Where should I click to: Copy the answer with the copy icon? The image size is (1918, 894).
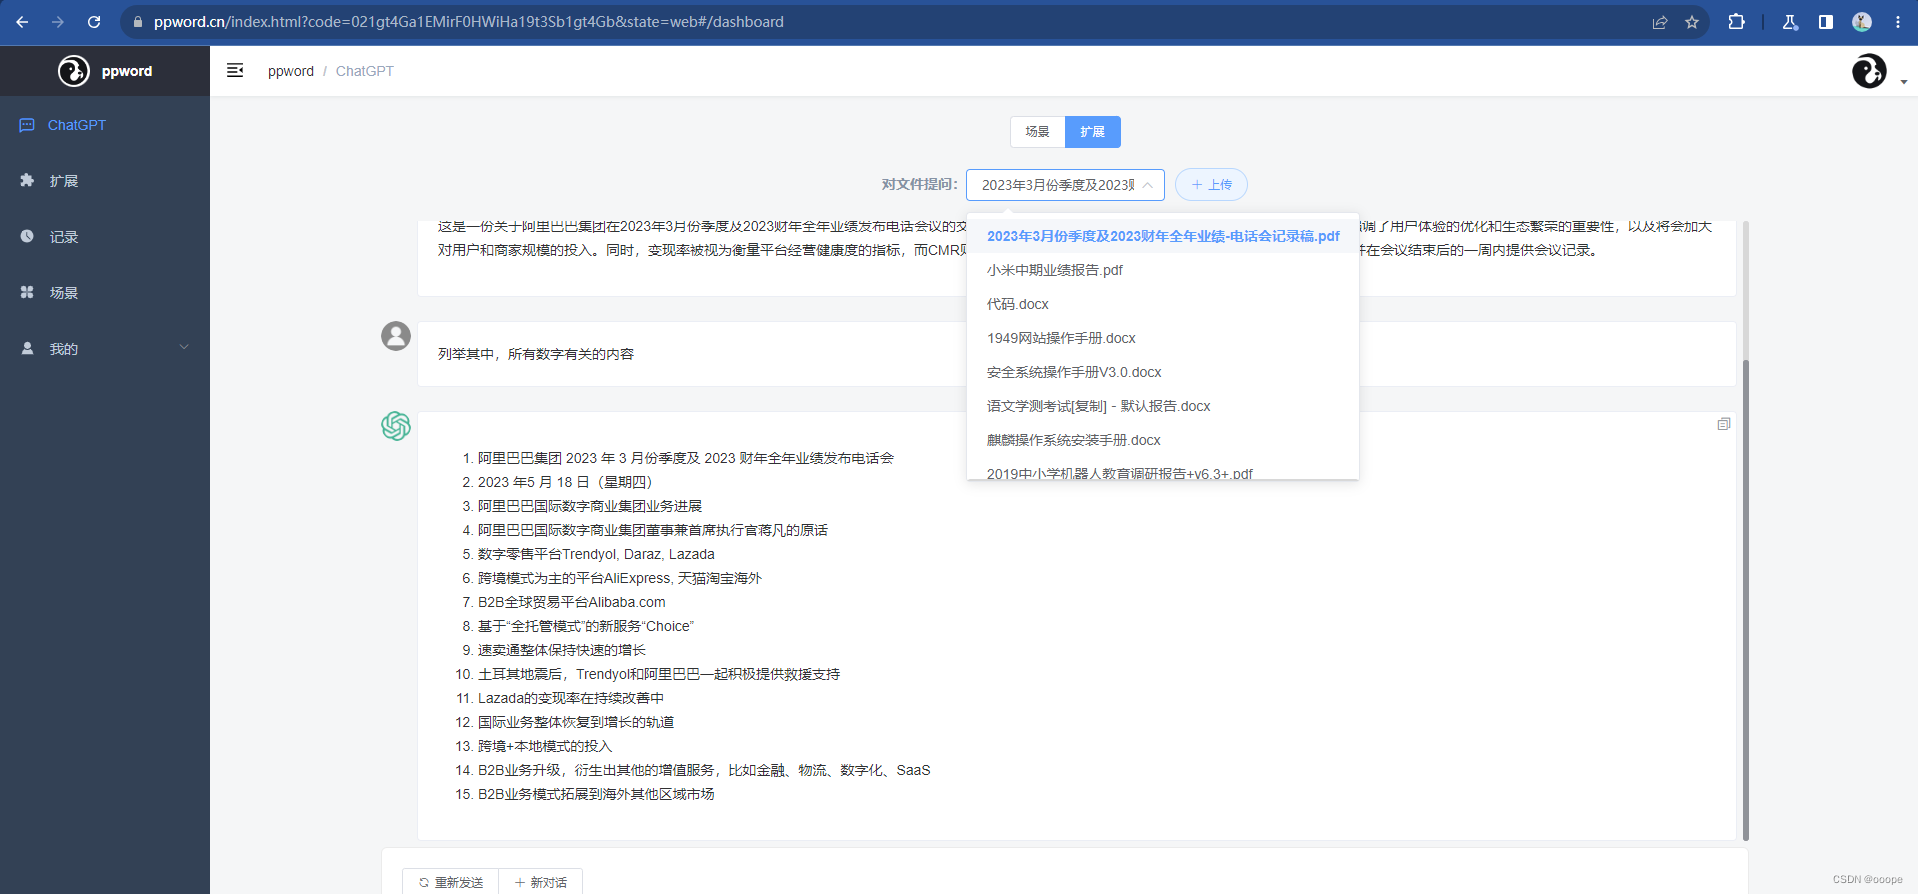click(1724, 424)
